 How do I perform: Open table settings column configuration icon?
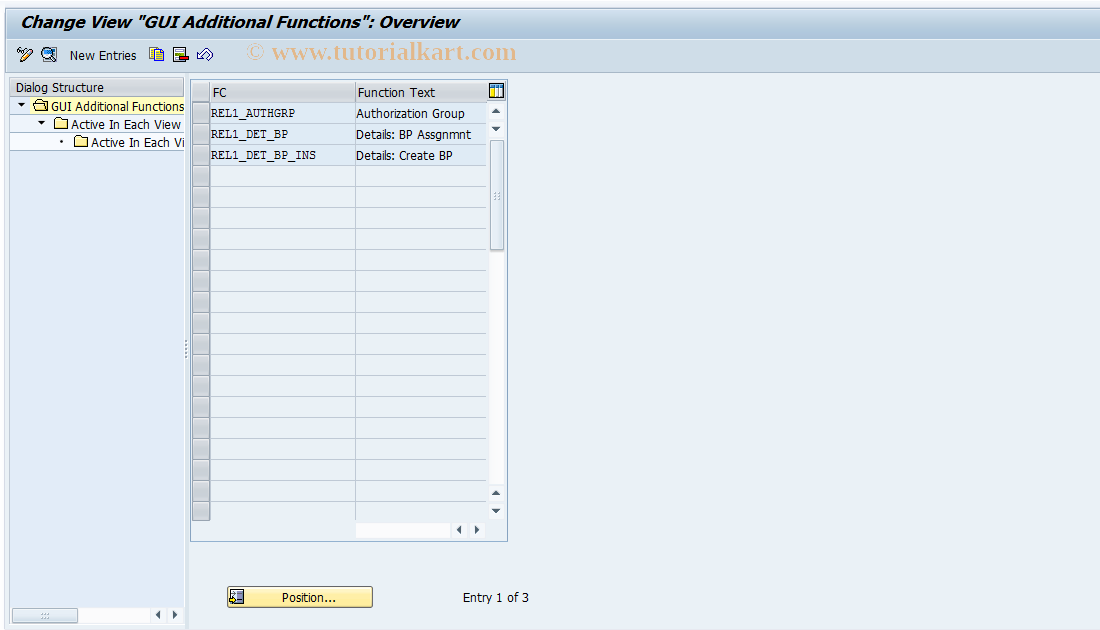pyautogui.click(x=496, y=91)
